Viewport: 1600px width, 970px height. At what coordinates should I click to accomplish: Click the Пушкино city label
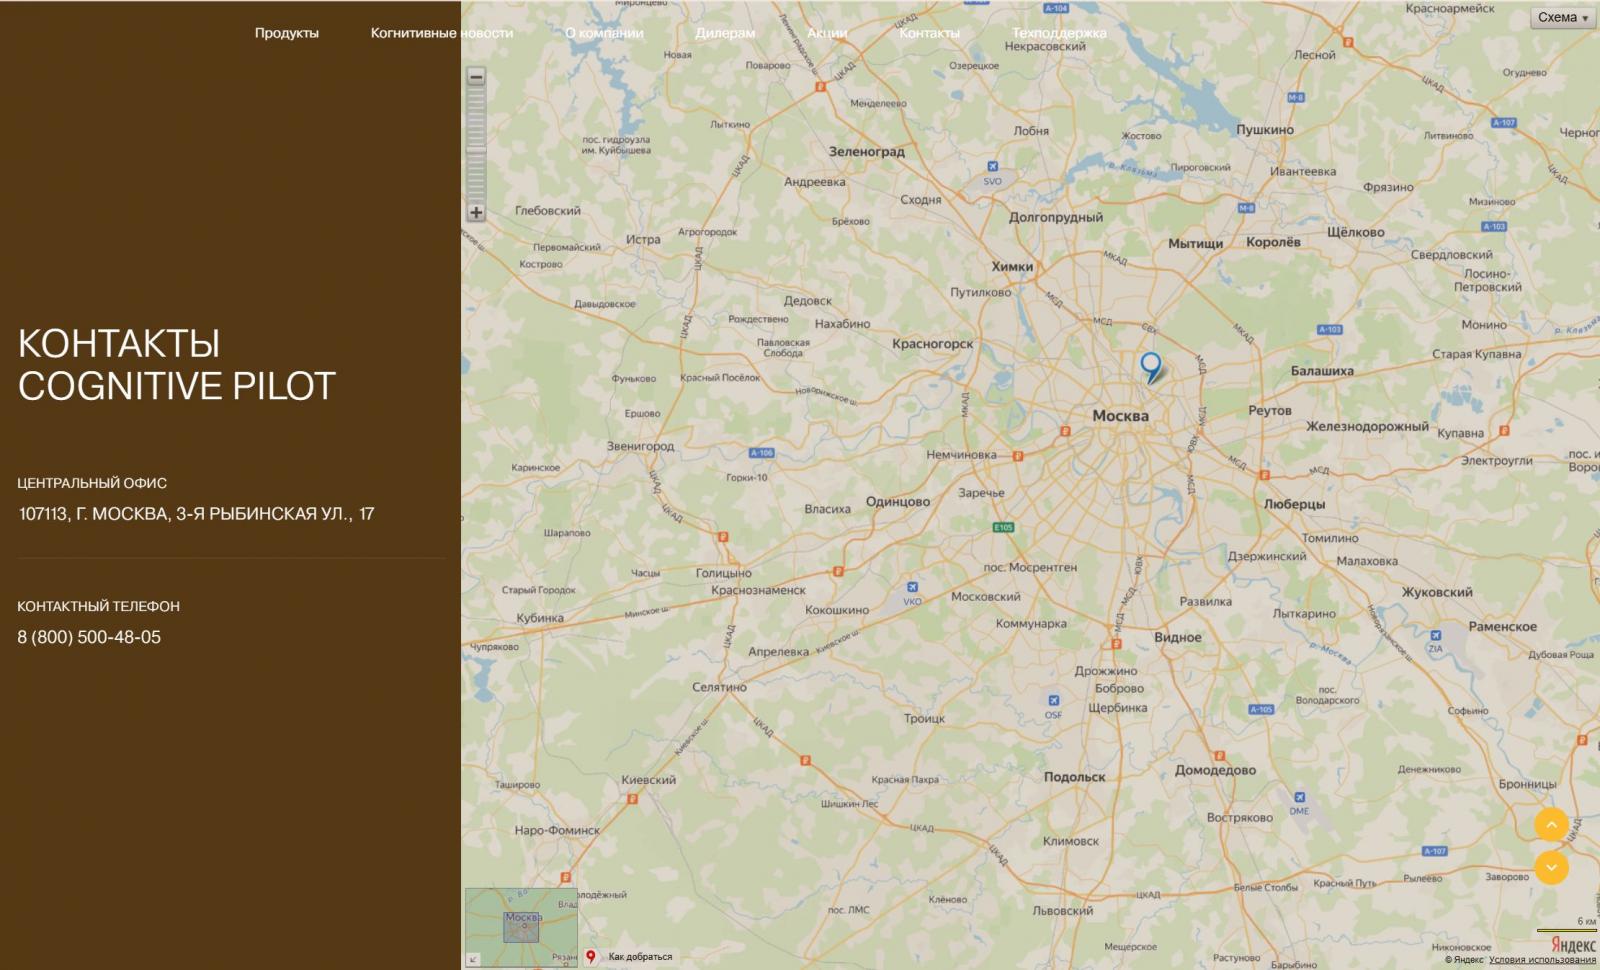[x=1265, y=130]
